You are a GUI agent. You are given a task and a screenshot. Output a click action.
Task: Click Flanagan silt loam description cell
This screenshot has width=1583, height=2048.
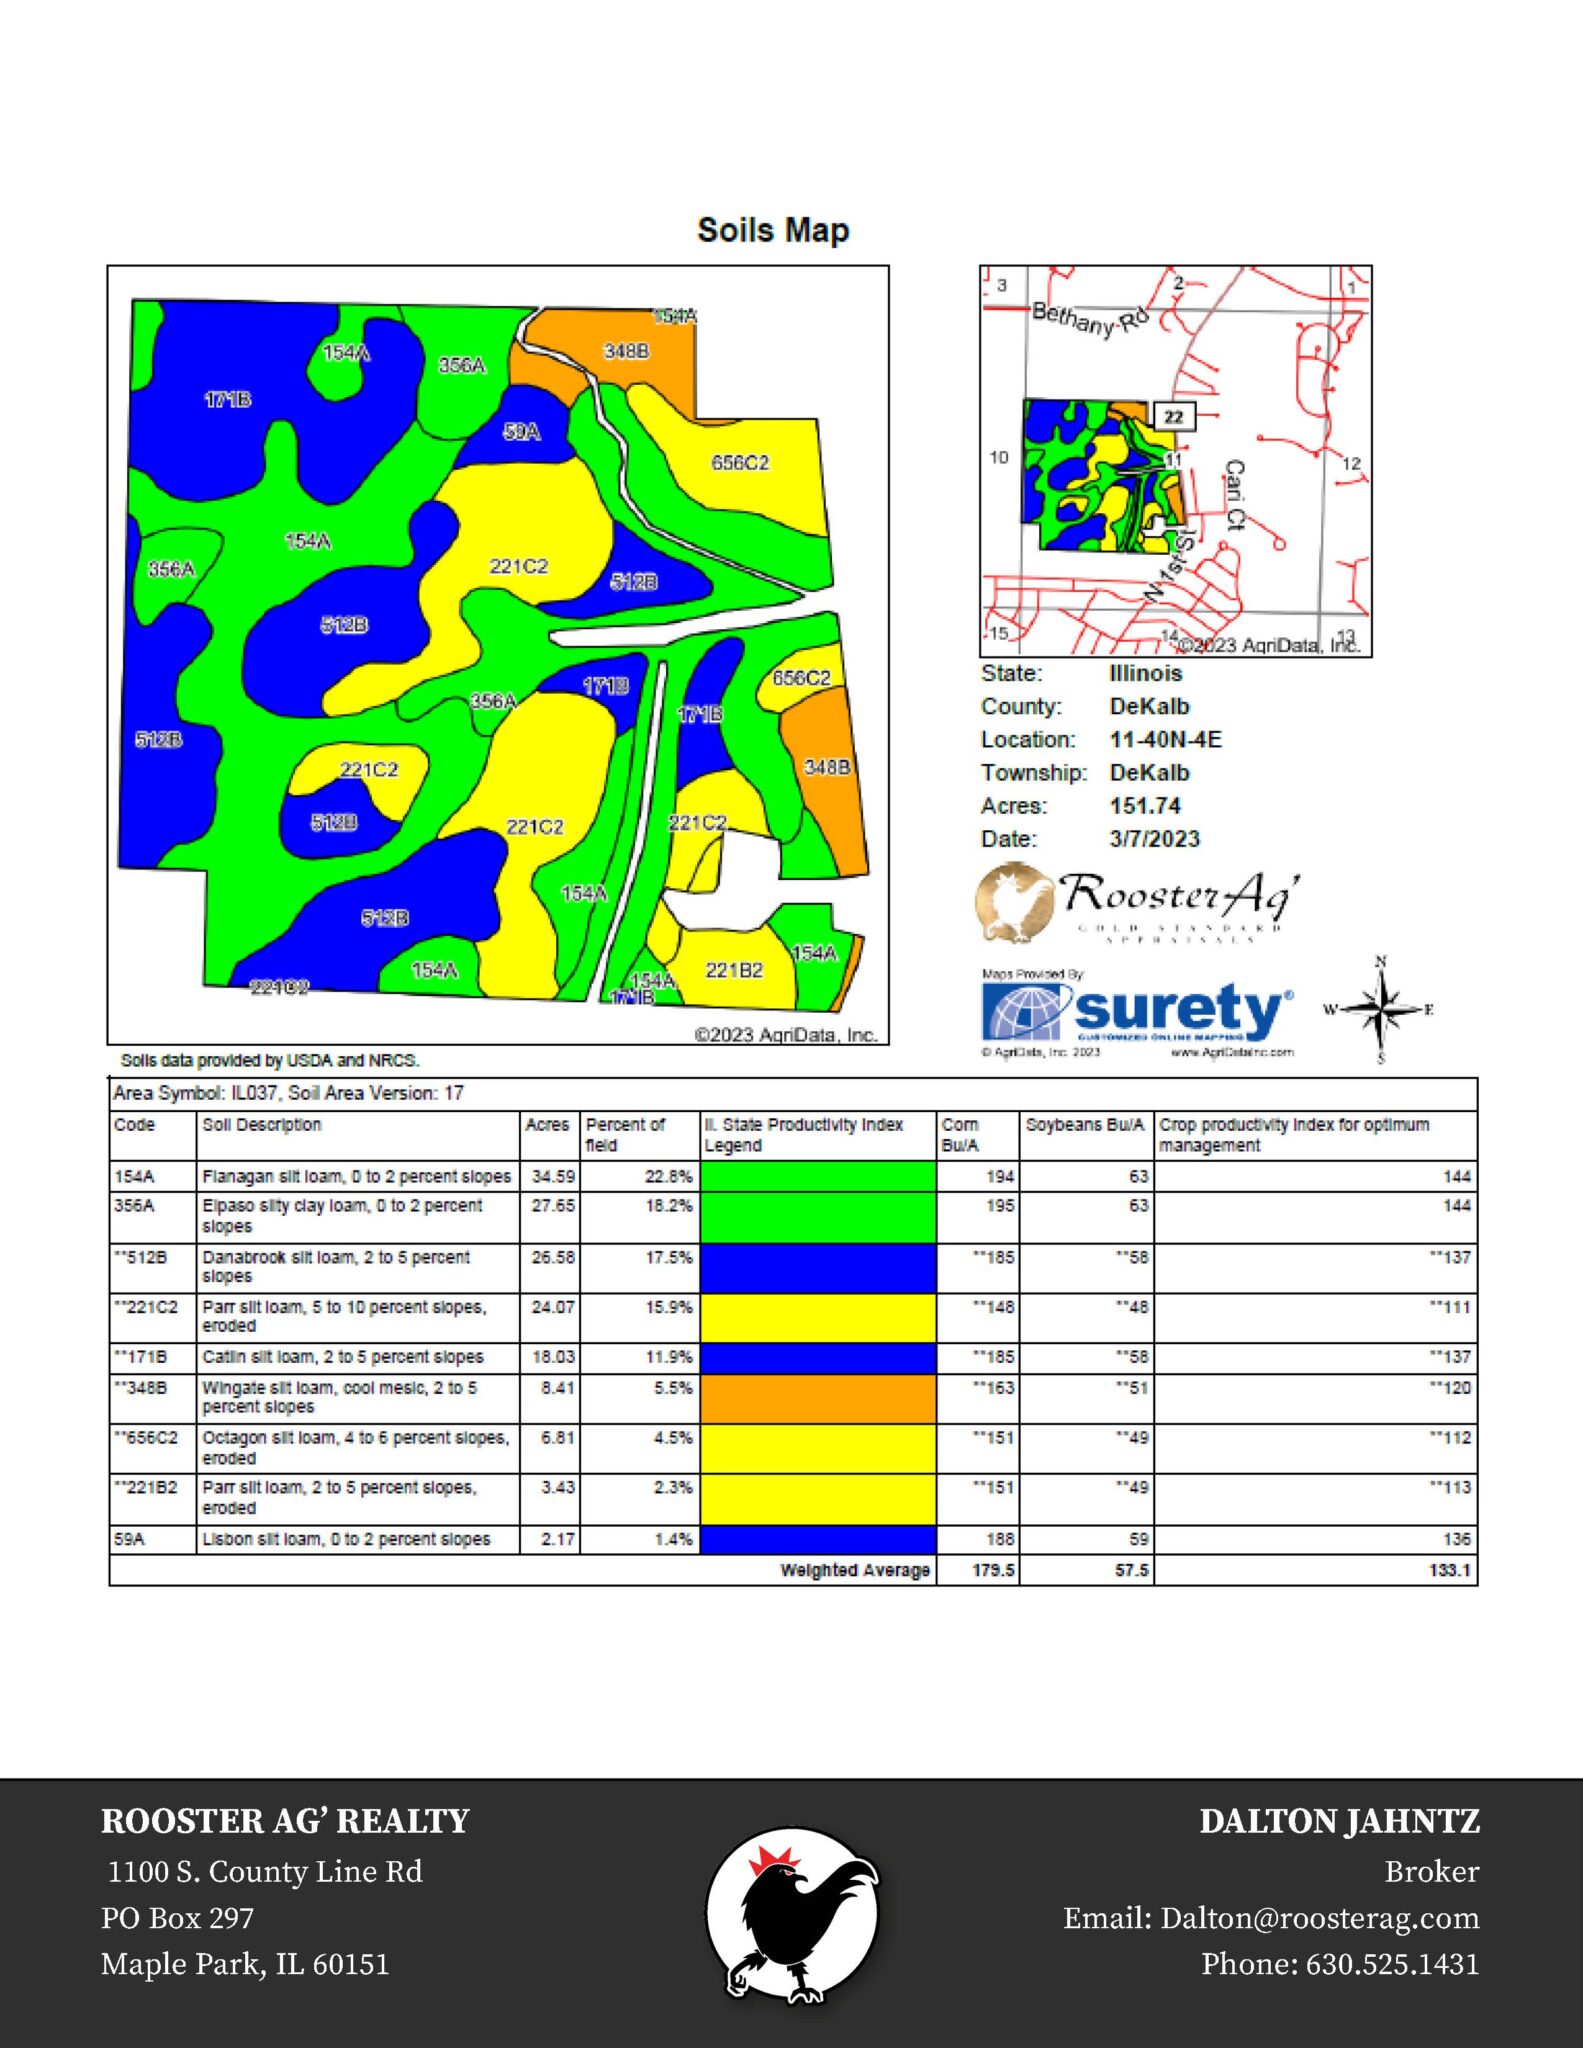tap(357, 1176)
